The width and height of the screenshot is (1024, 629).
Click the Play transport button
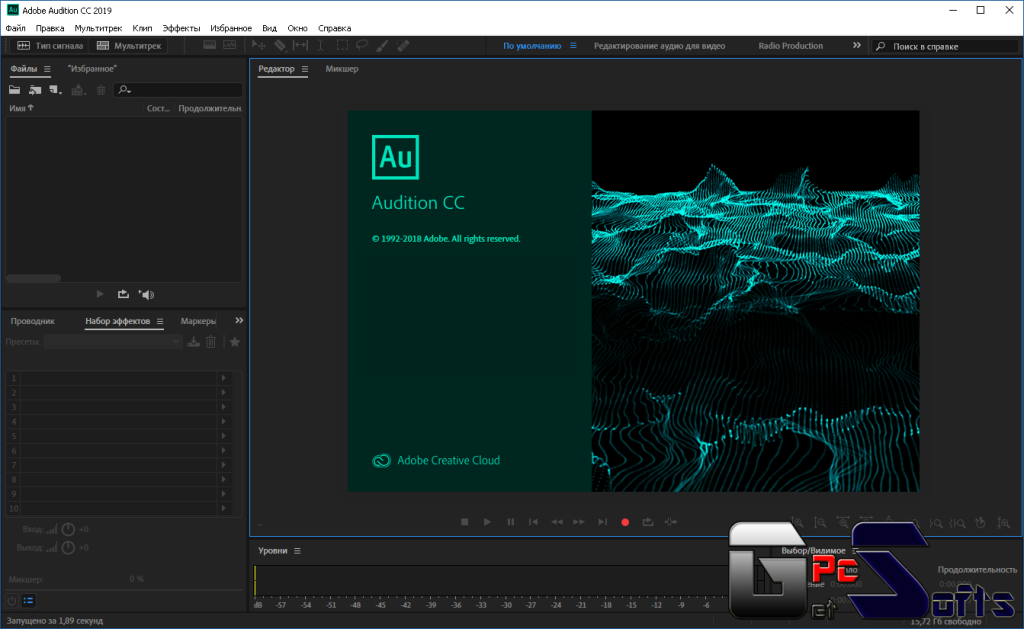coord(487,522)
